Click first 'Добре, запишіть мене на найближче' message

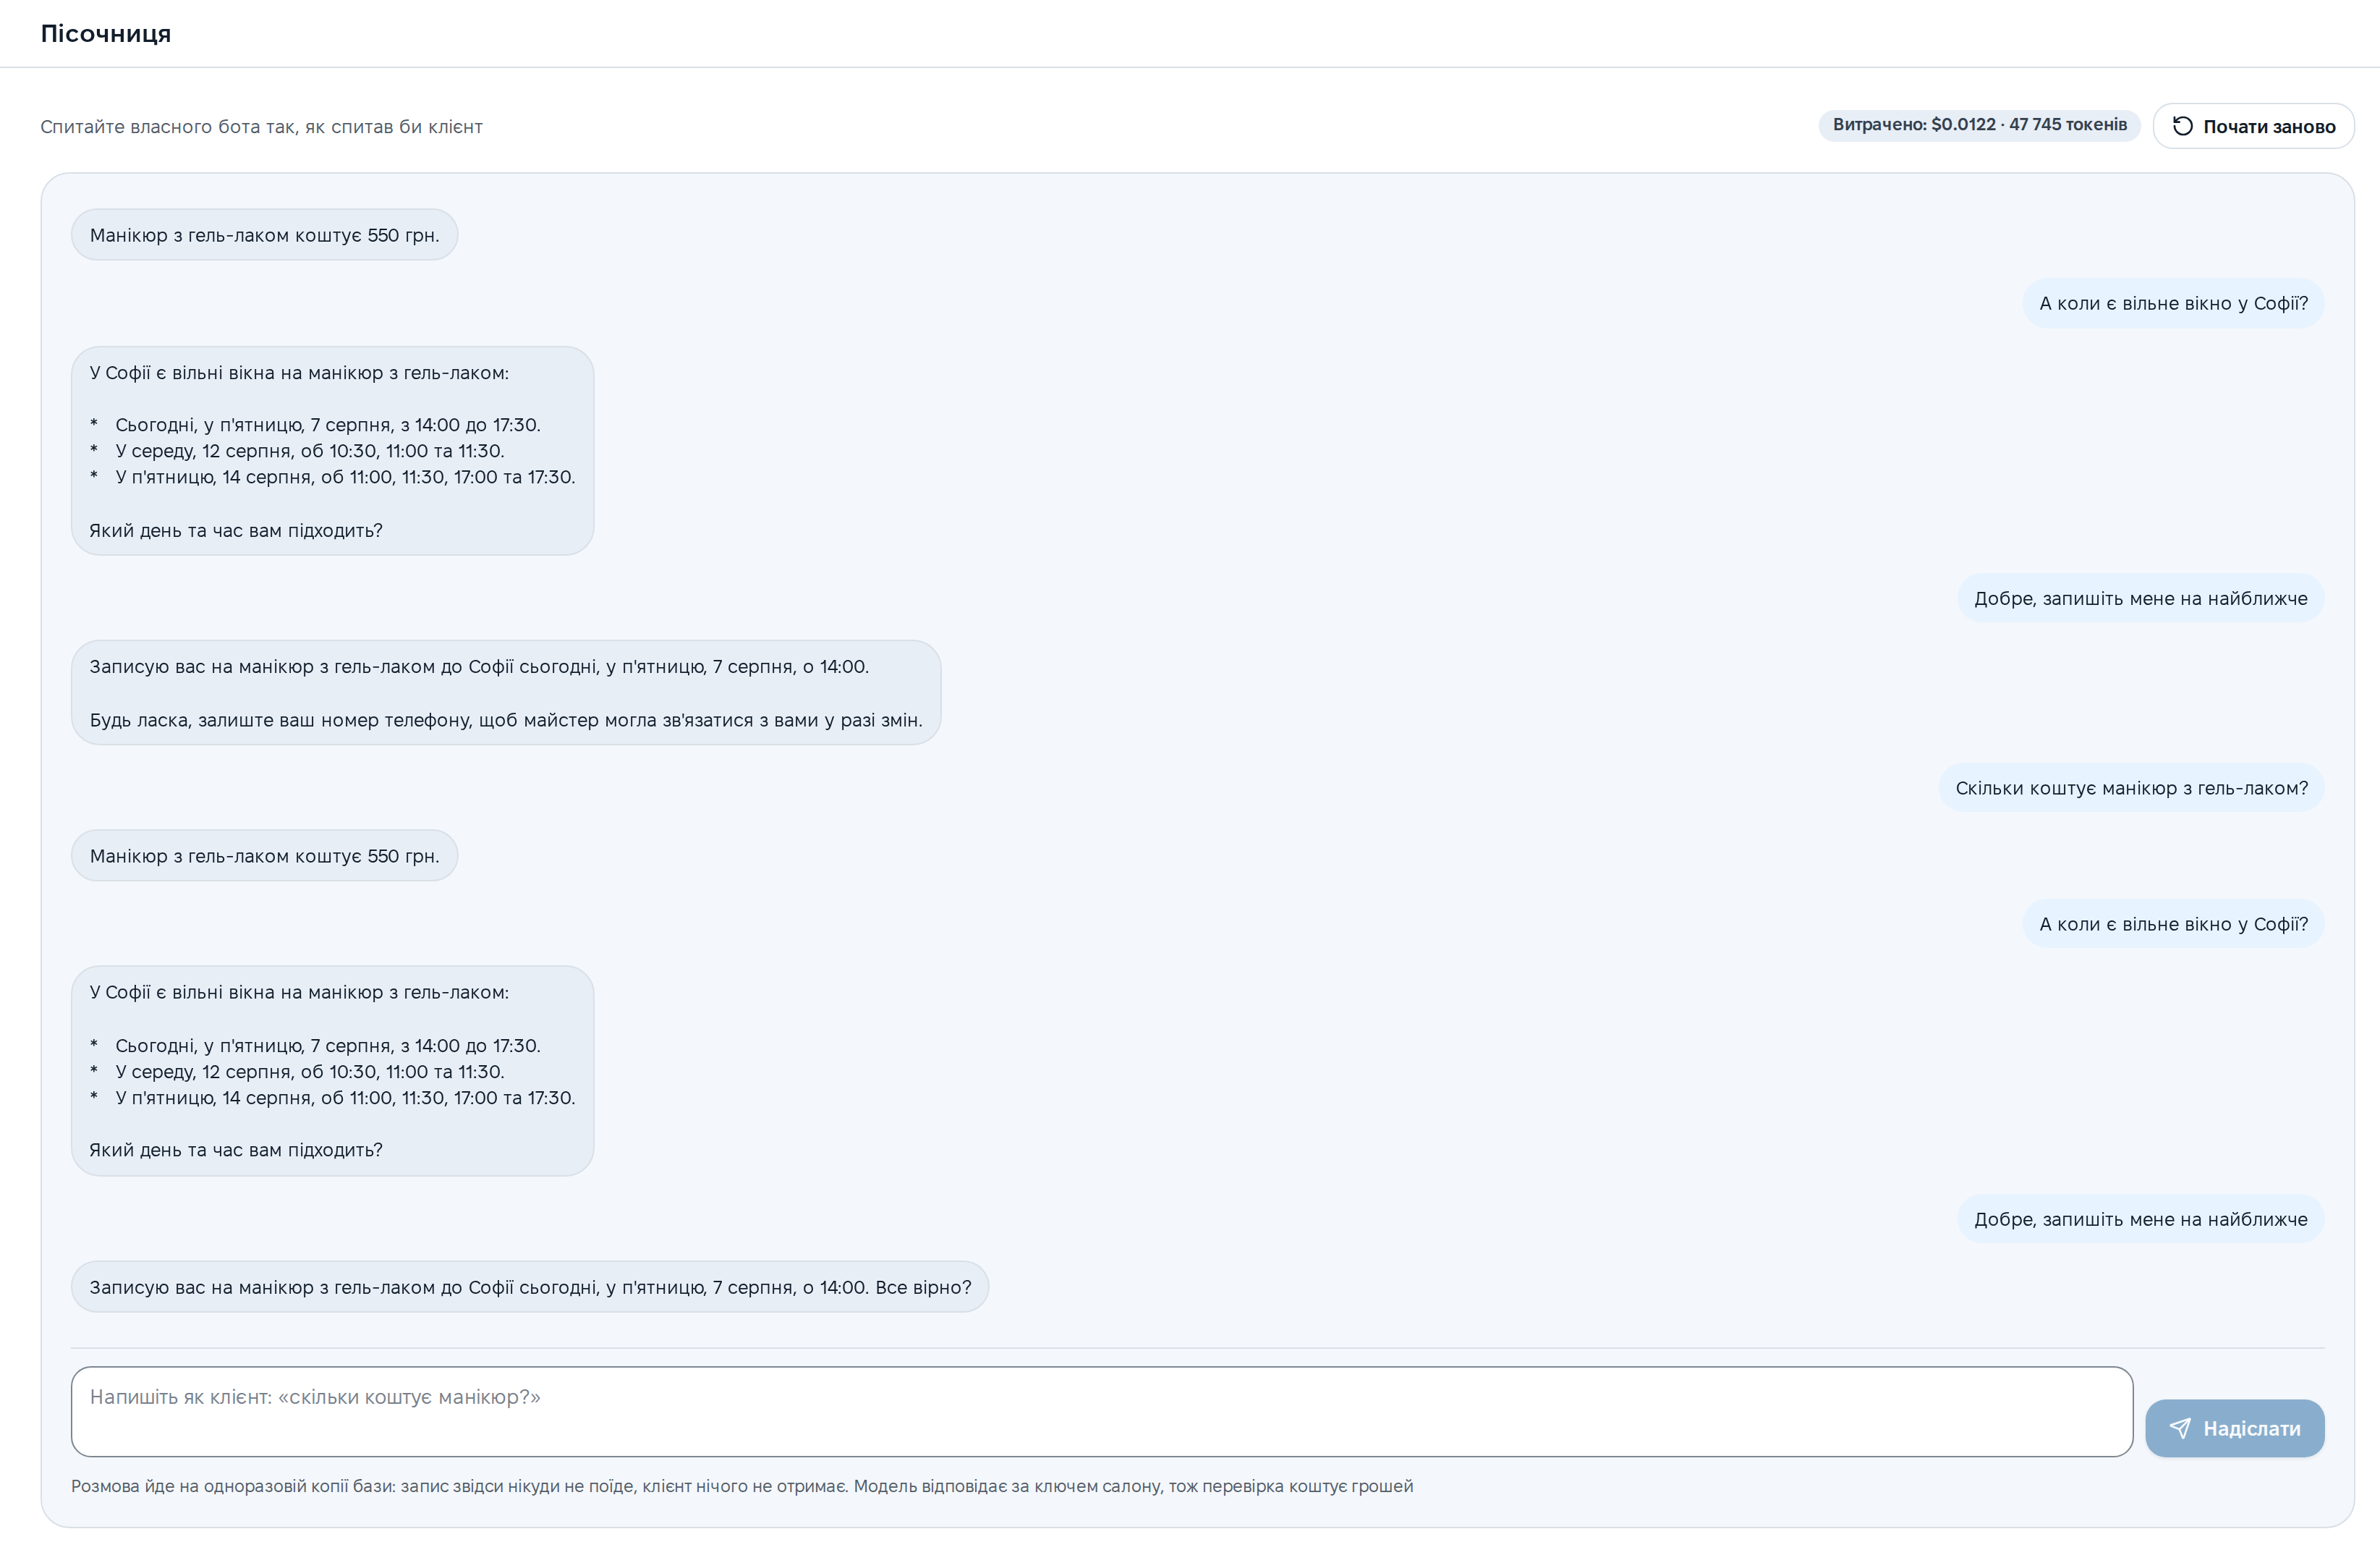(x=2140, y=598)
